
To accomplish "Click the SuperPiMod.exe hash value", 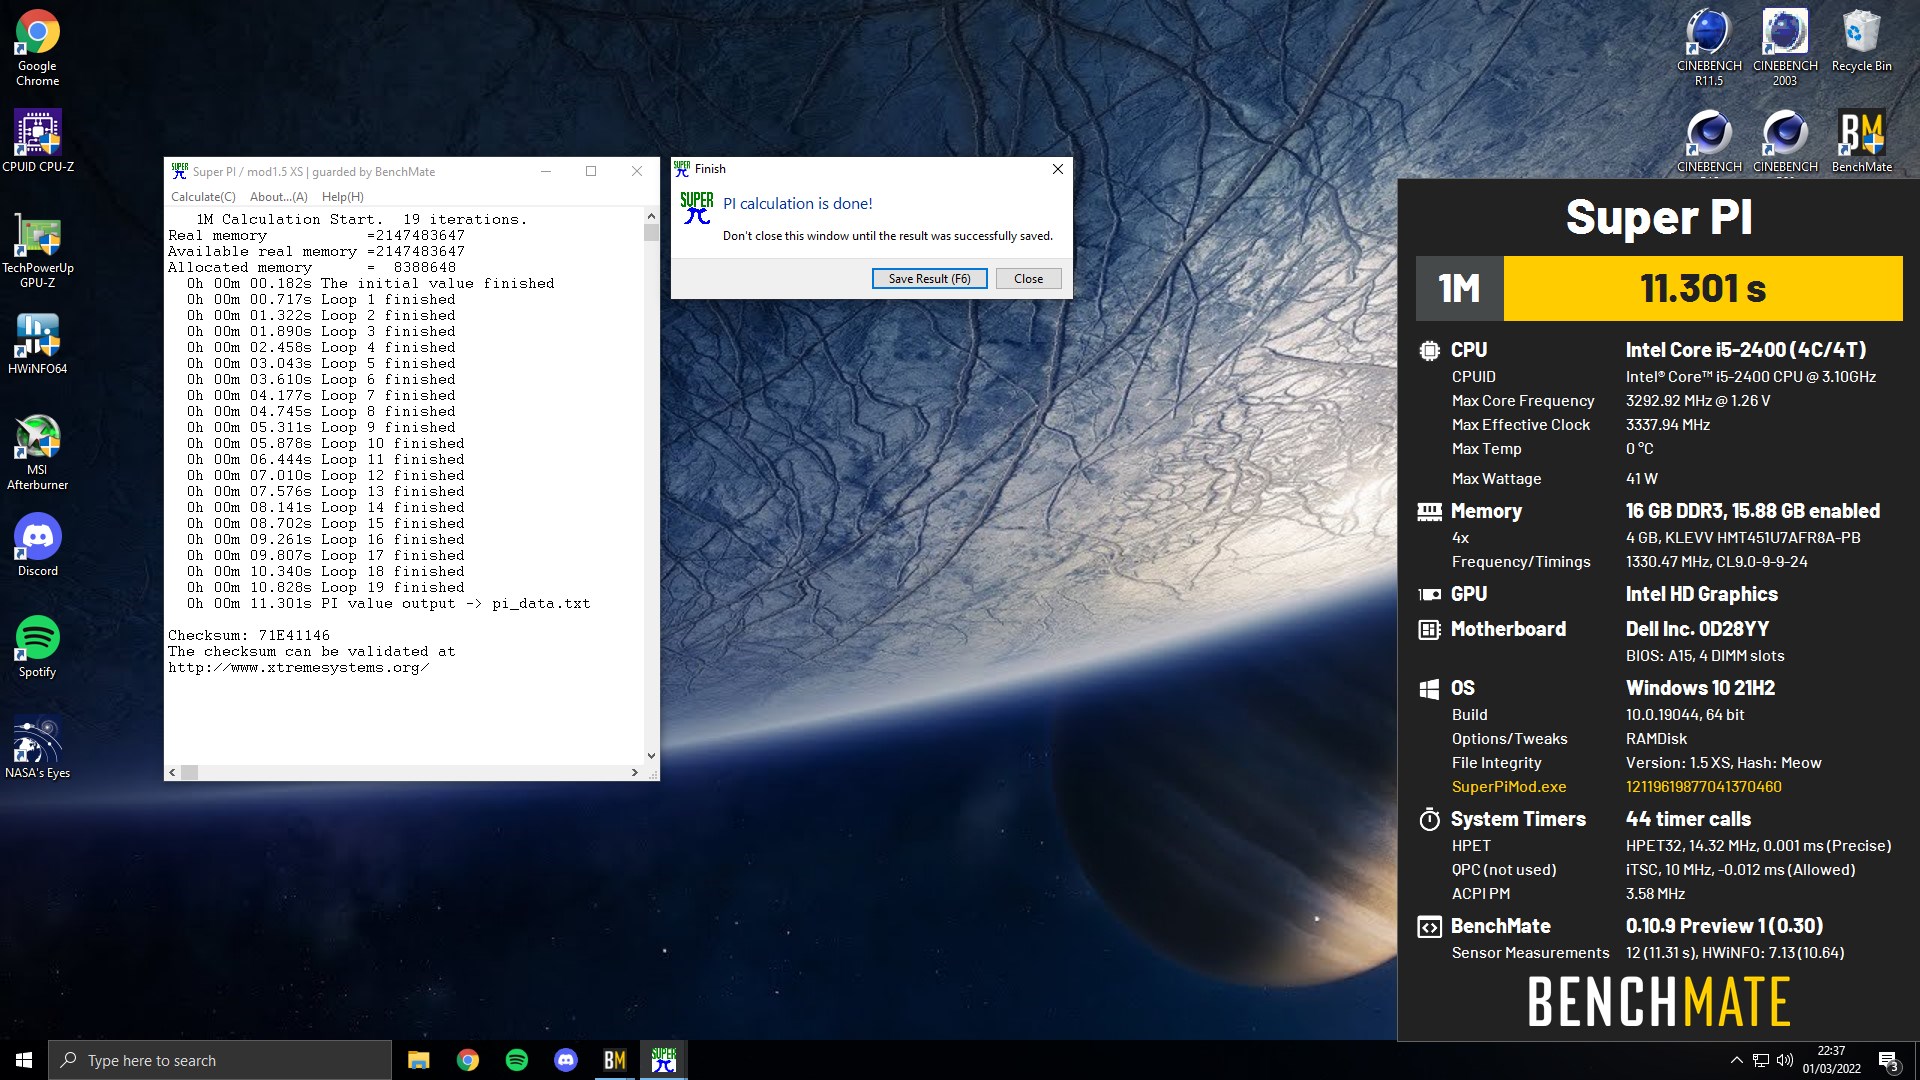I will 1703,787.
